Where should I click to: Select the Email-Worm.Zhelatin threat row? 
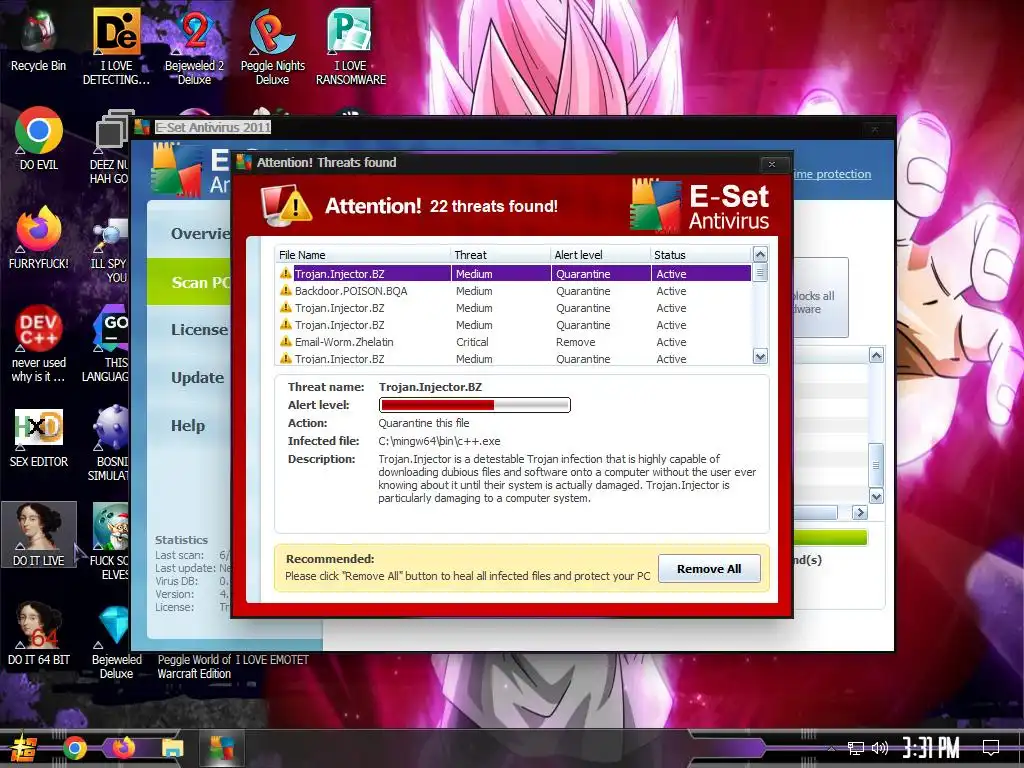point(514,342)
